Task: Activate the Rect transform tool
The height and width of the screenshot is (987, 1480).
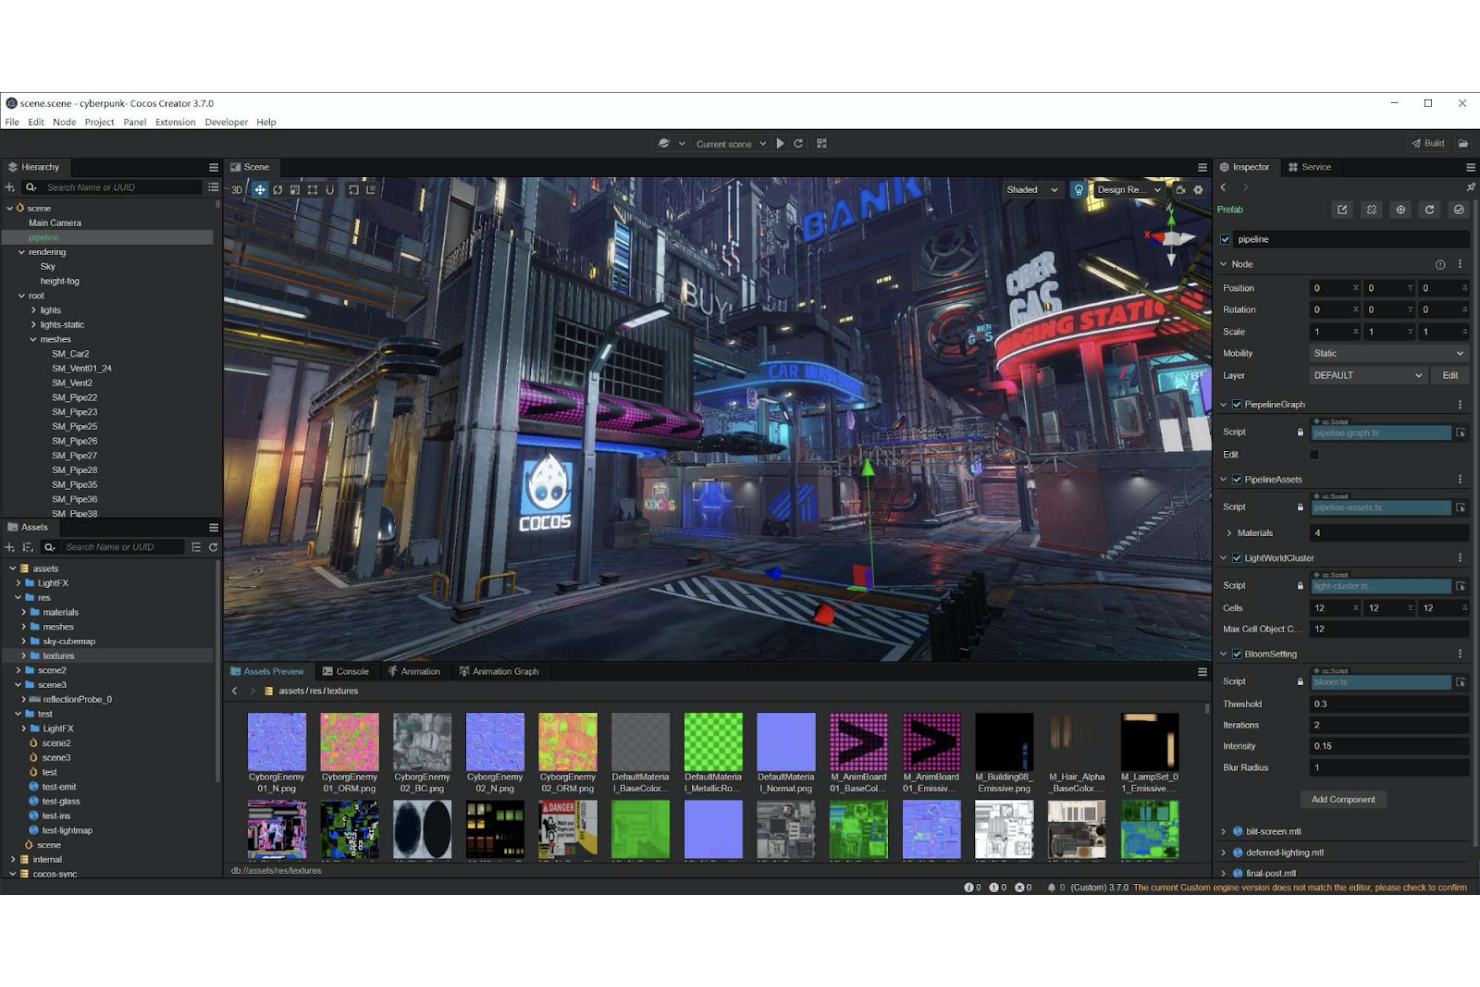Action: [313, 189]
